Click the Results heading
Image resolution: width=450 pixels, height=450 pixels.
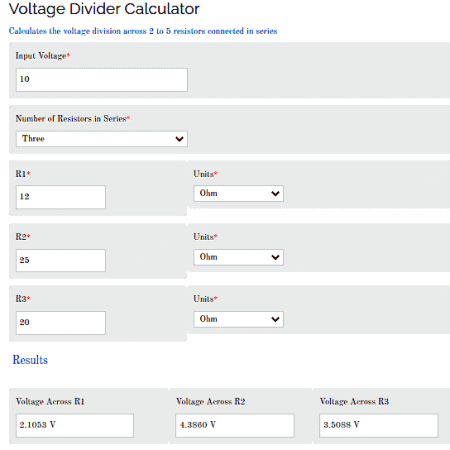click(x=30, y=360)
